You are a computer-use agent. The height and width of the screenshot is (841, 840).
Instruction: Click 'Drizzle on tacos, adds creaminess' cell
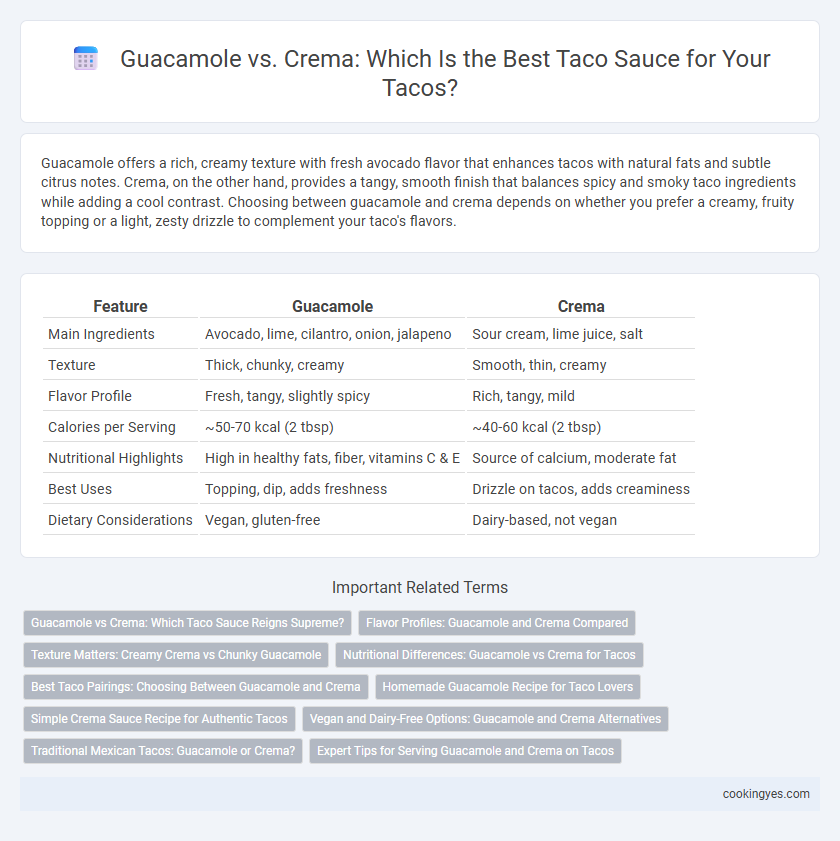581,489
